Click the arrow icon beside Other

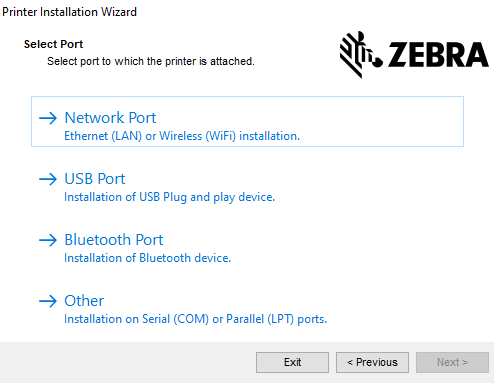[x=48, y=301]
